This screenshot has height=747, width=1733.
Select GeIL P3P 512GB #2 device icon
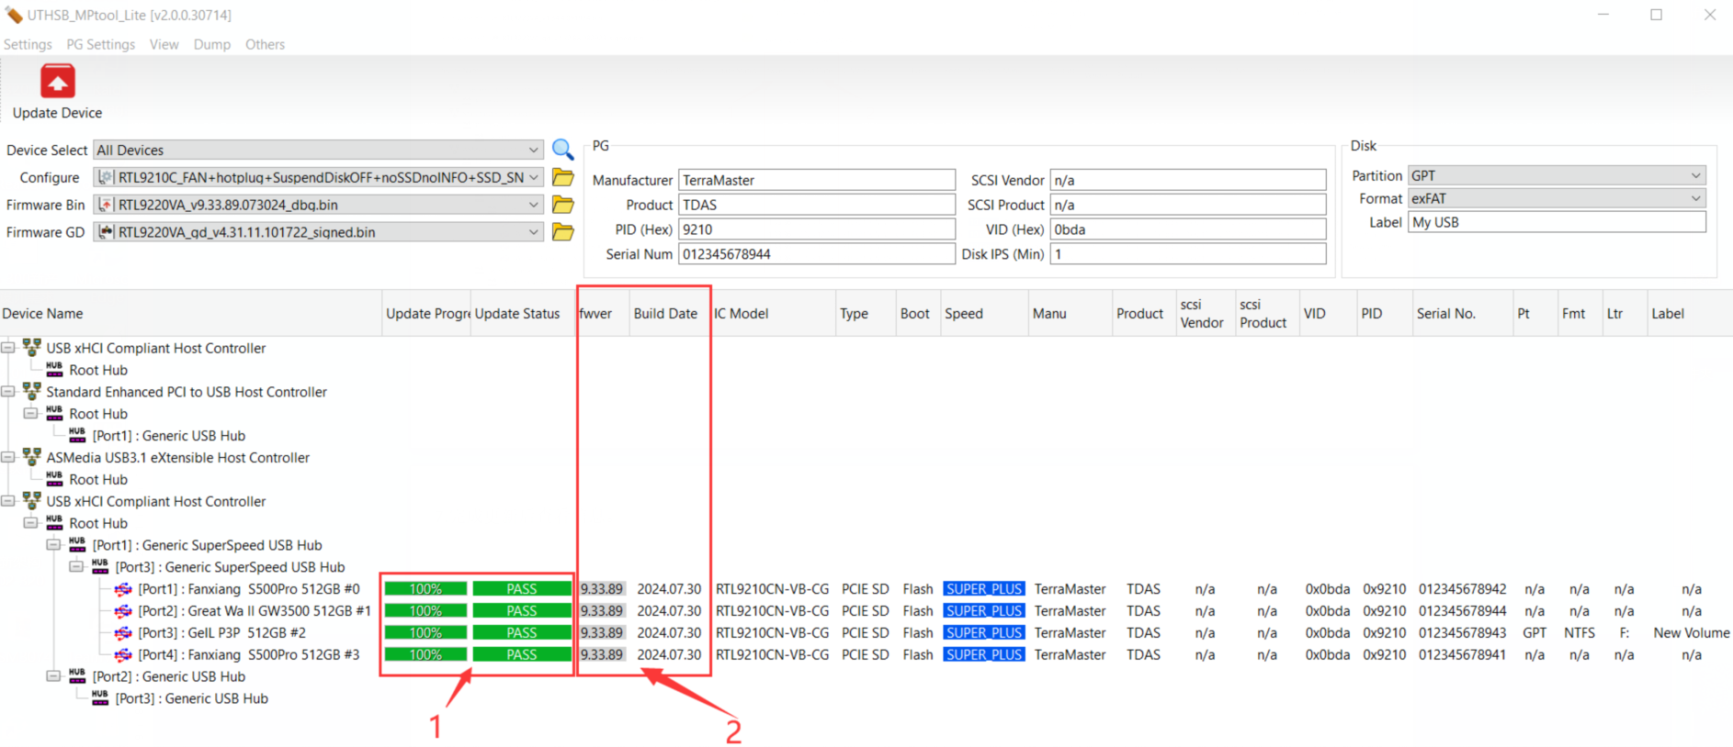coord(123,633)
